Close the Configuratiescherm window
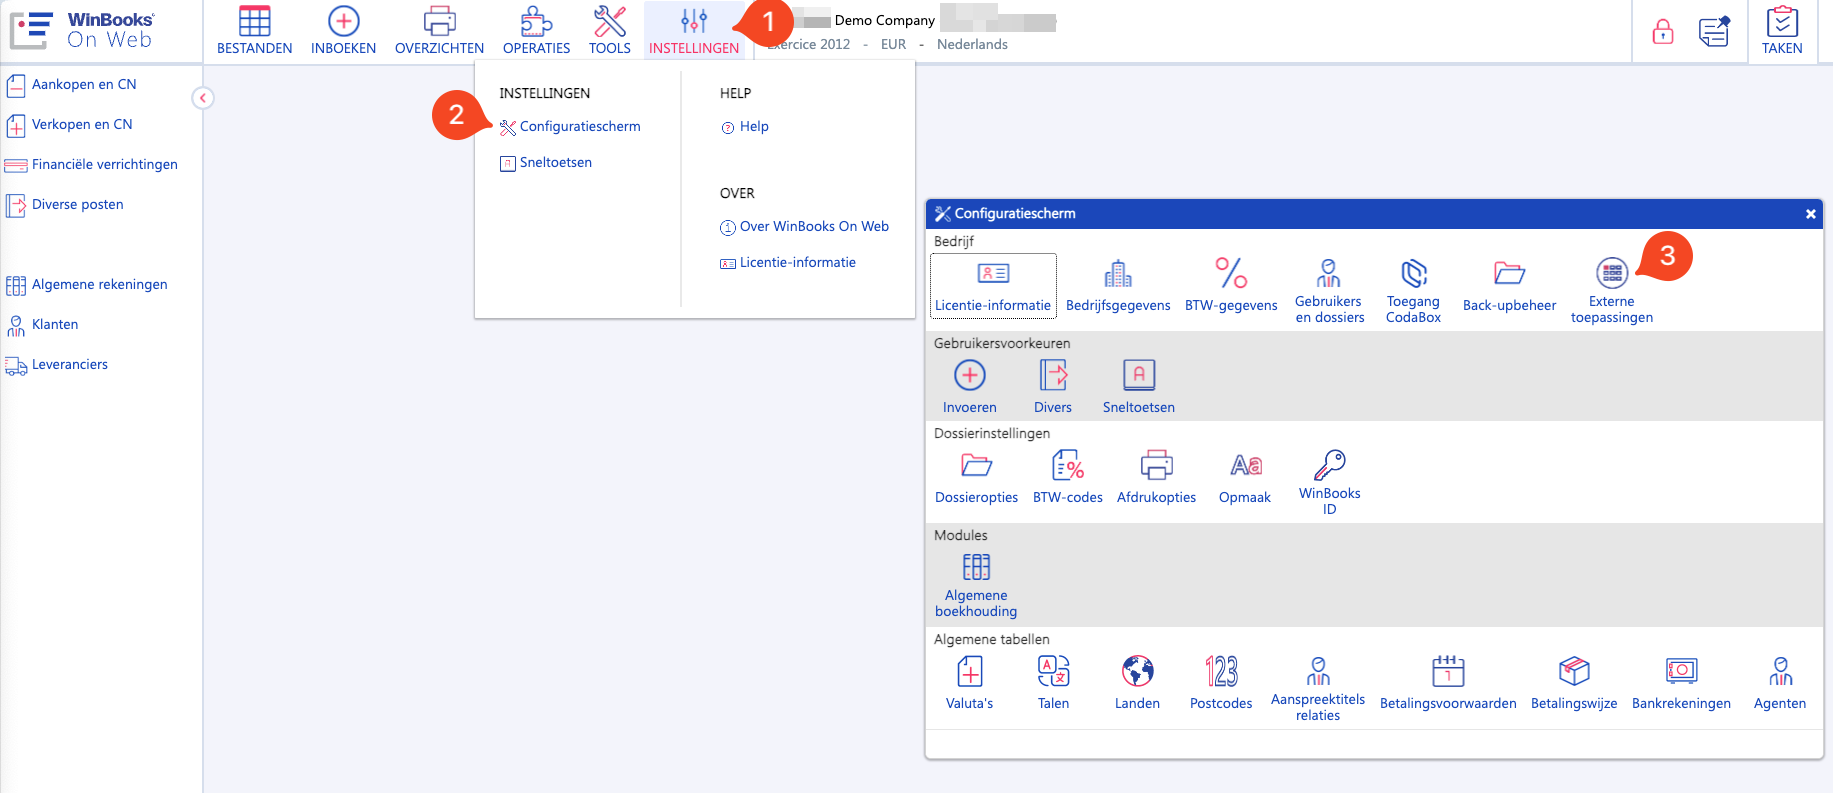Viewport: 1833px width, 793px height. click(x=1810, y=214)
